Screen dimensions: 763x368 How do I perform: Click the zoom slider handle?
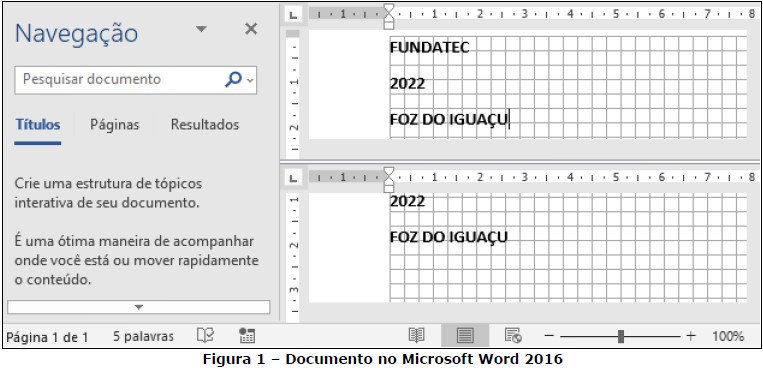621,336
